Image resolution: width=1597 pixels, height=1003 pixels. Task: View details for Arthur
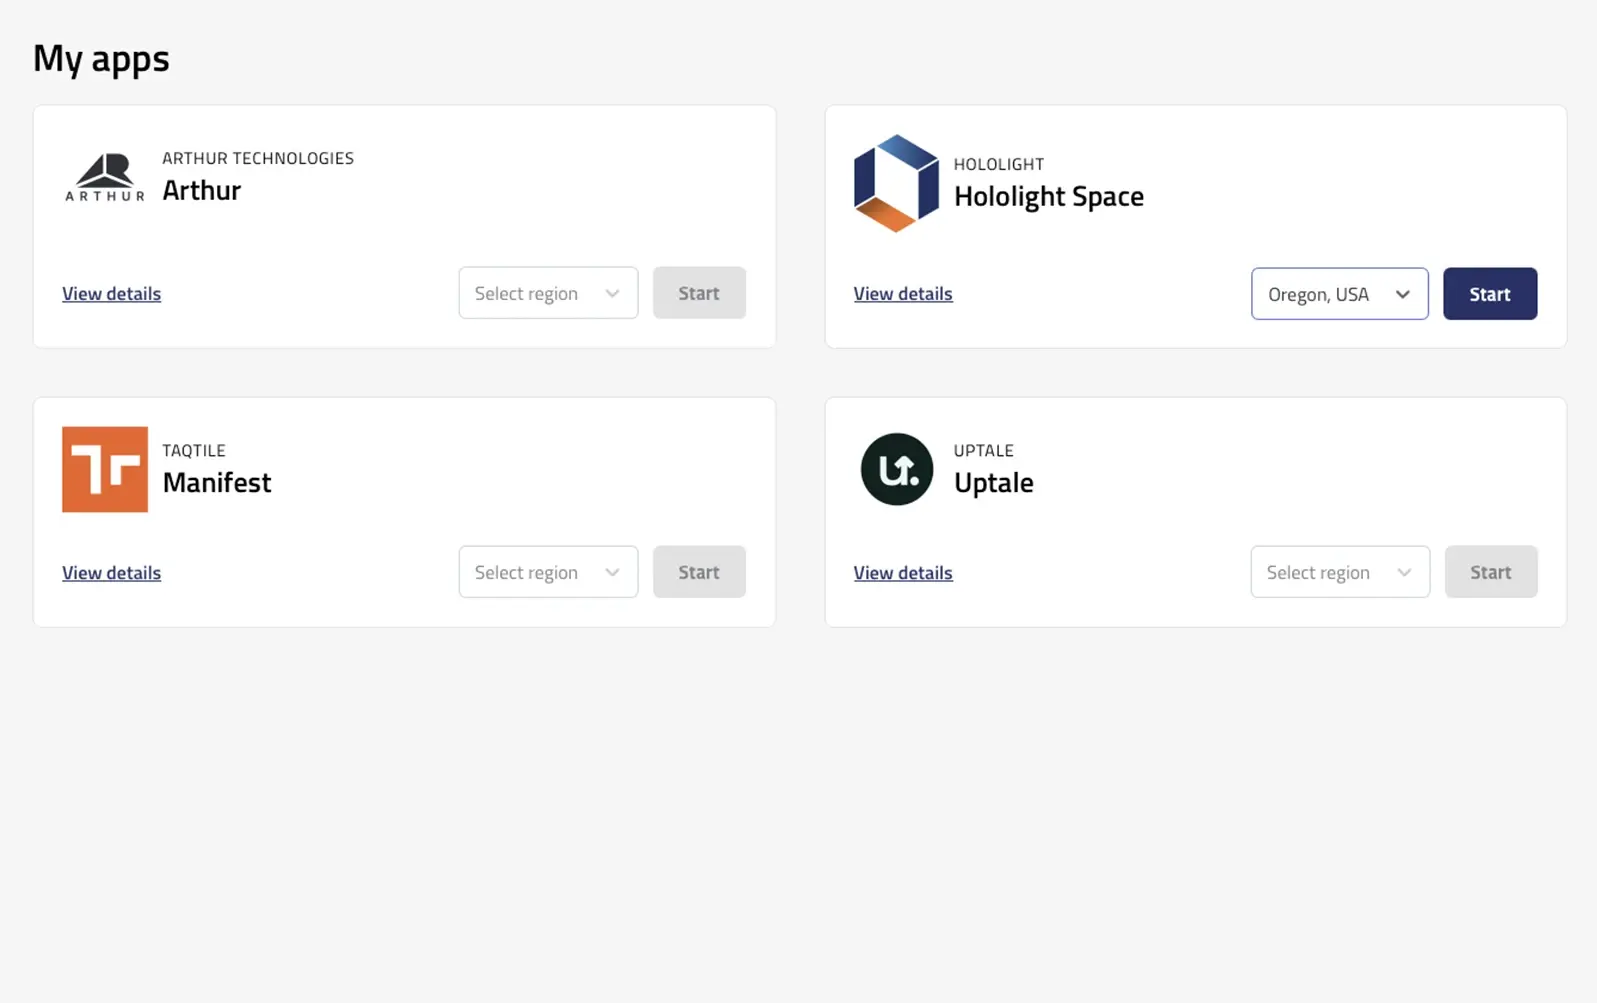point(111,294)
